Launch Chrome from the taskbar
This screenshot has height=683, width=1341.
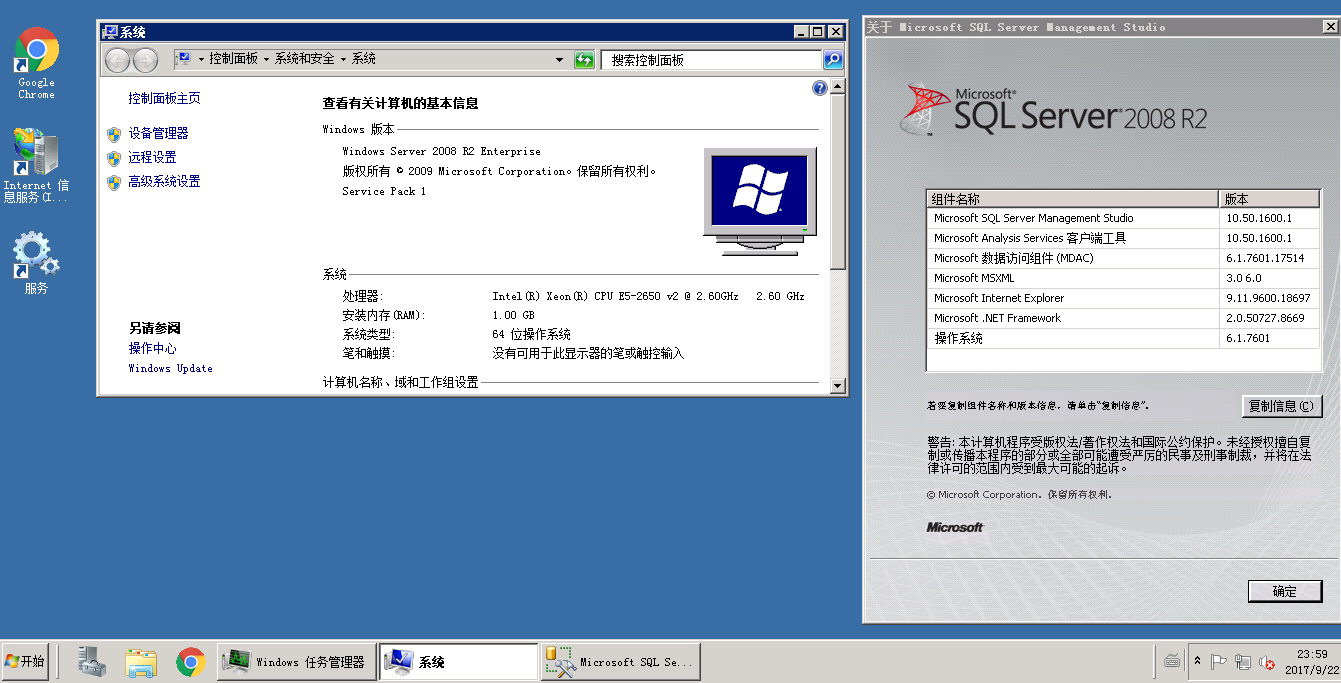[x=191, y=662]
